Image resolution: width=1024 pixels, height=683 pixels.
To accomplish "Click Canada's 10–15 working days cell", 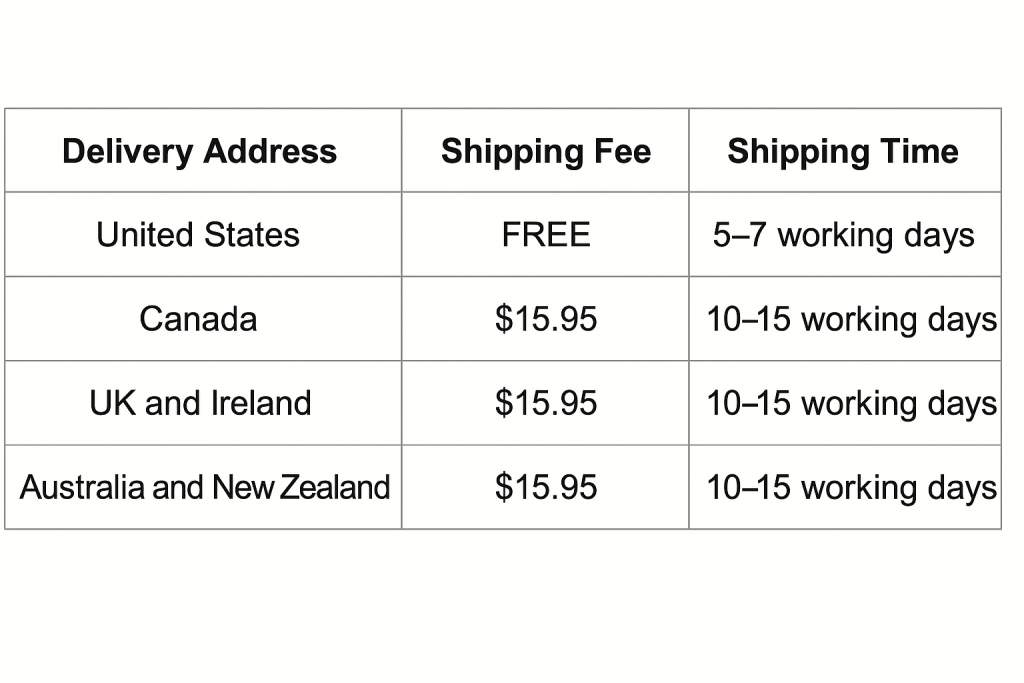I will [x=845, y=319].
